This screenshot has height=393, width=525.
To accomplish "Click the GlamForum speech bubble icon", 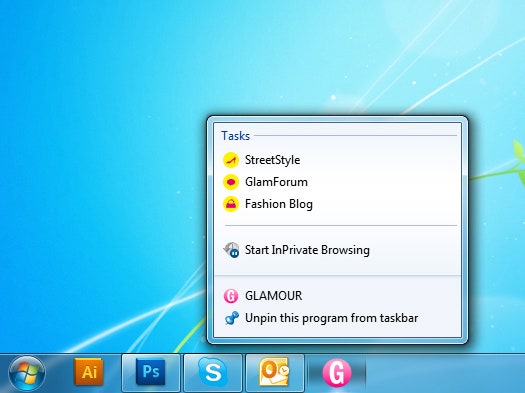I will coord(231,182).
